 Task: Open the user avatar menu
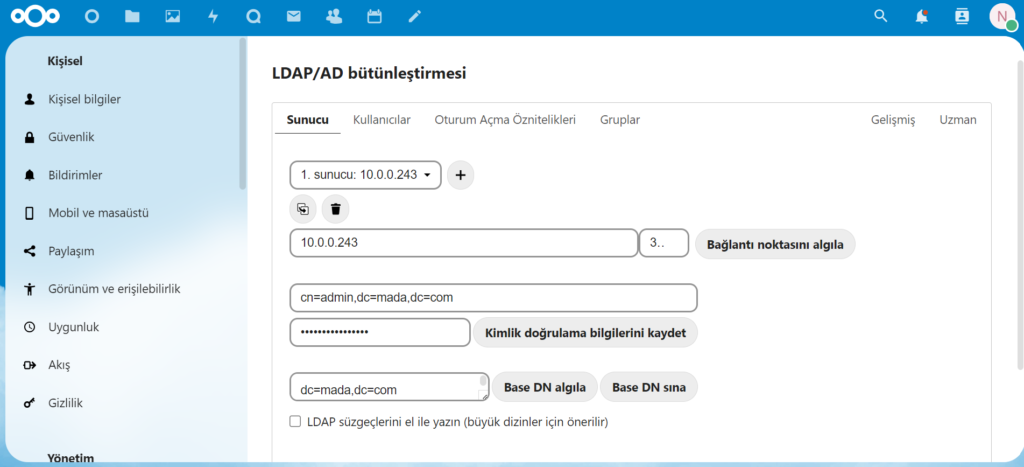1002,16
